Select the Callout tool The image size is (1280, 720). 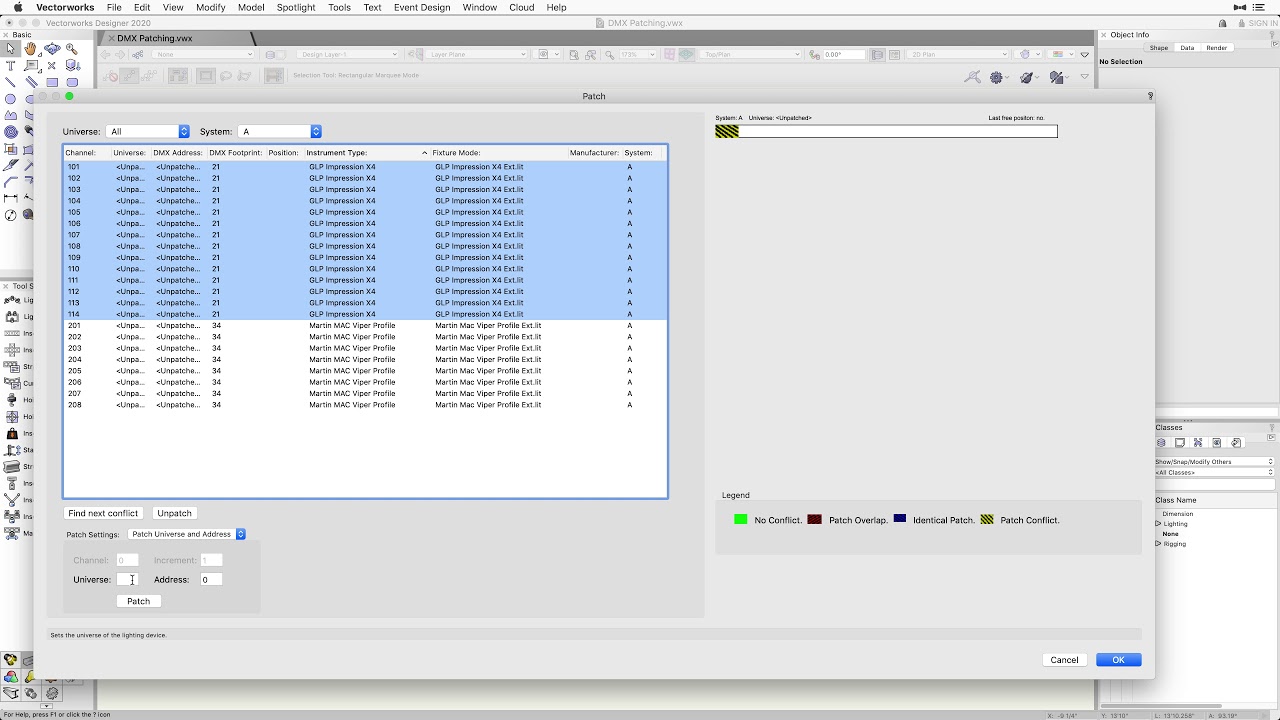coord(31,65)
